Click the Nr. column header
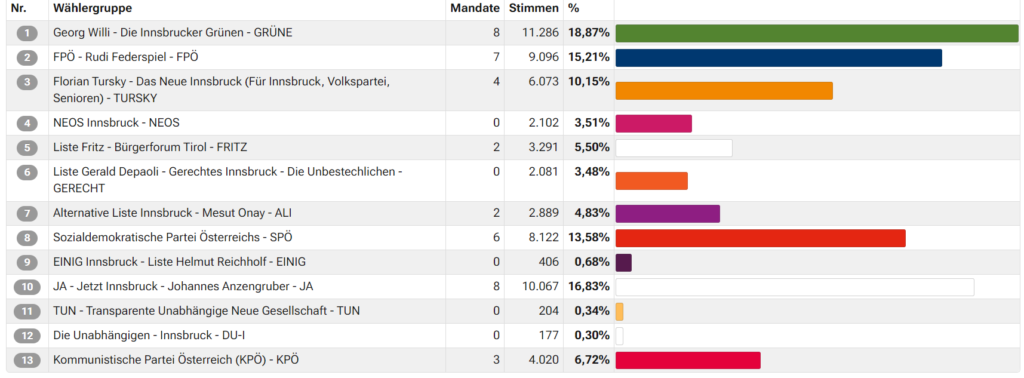The width and height of the screenshot is (1024, 378). (x=18, y=8)
